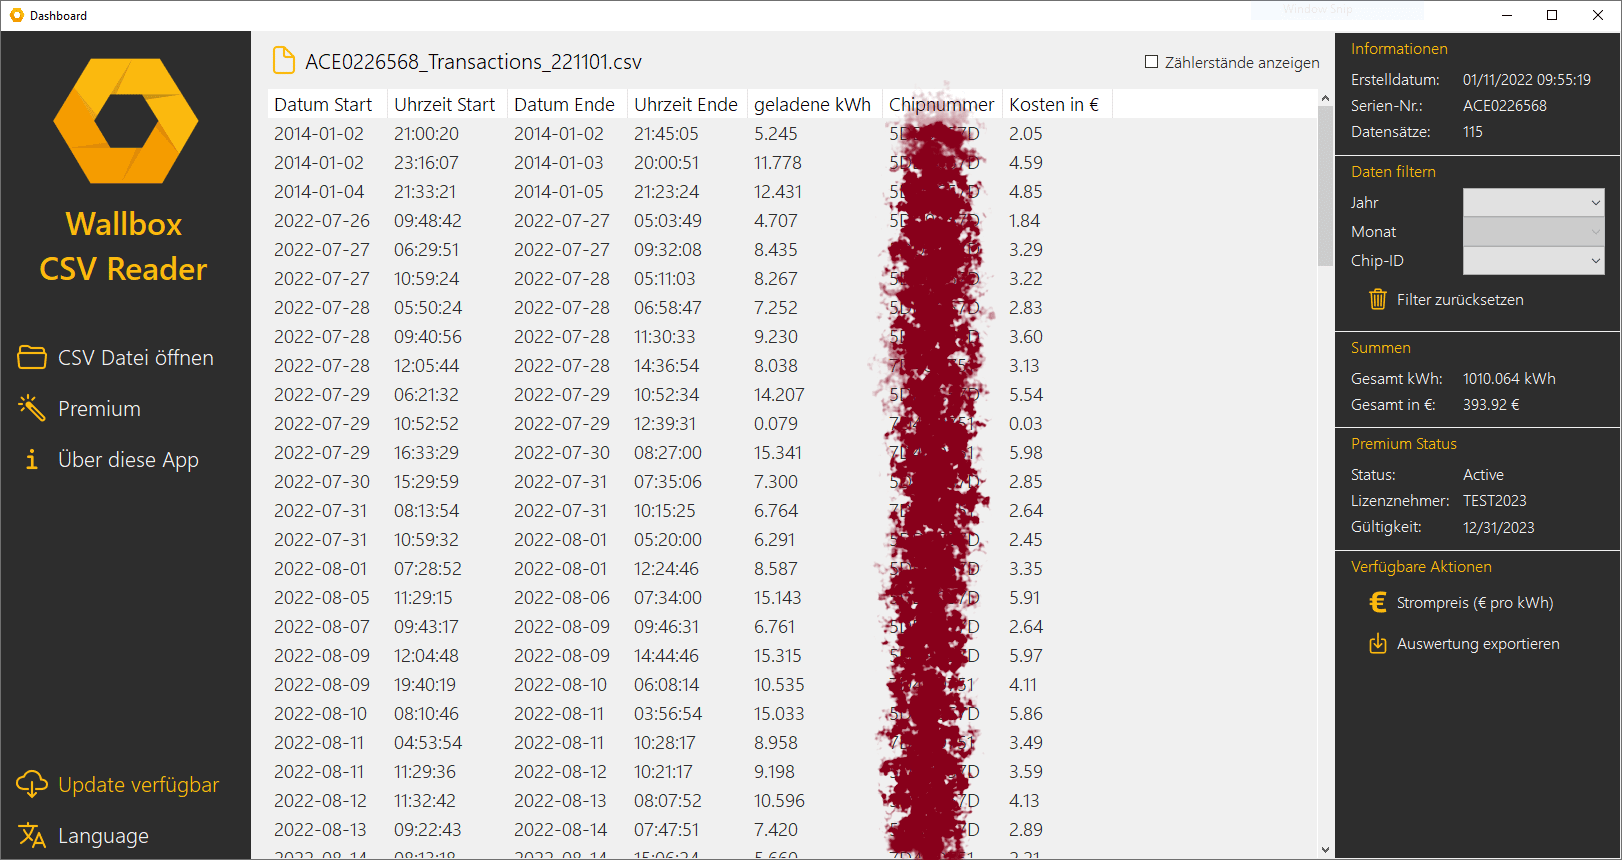Sort by the Datum Start column header
Screen dimensions: 1622x860
point(323,104)
